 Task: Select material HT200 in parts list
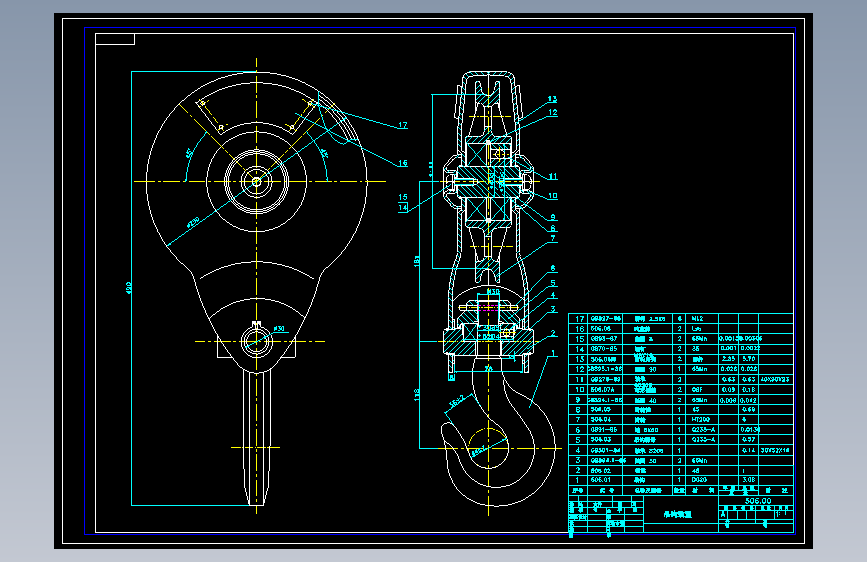[x=701, y=420]
